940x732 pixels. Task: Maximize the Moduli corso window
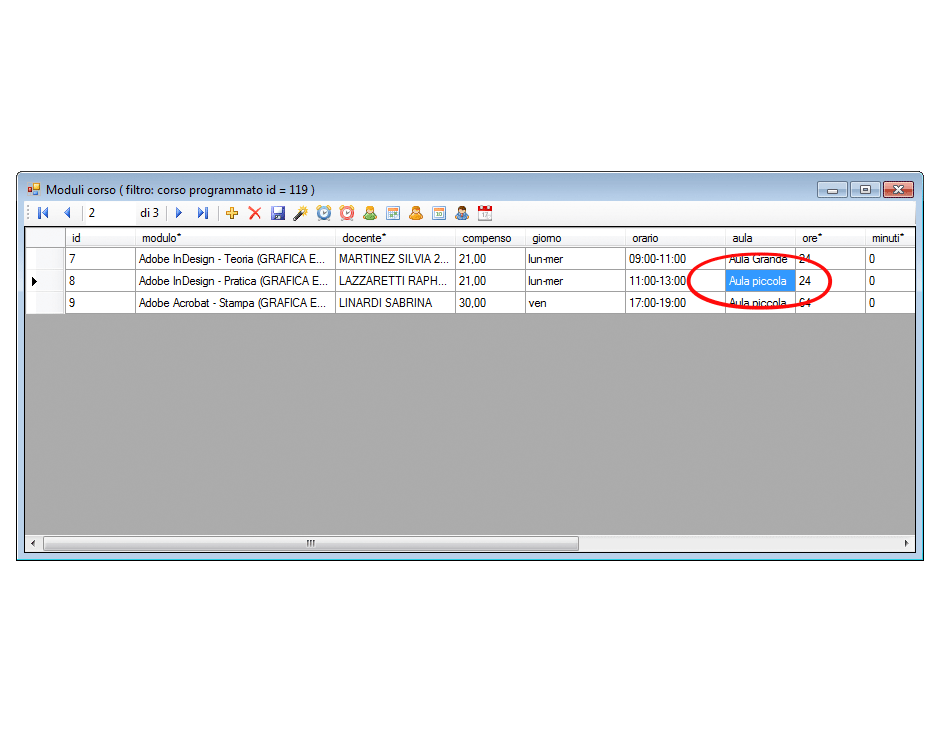point(865,189)
